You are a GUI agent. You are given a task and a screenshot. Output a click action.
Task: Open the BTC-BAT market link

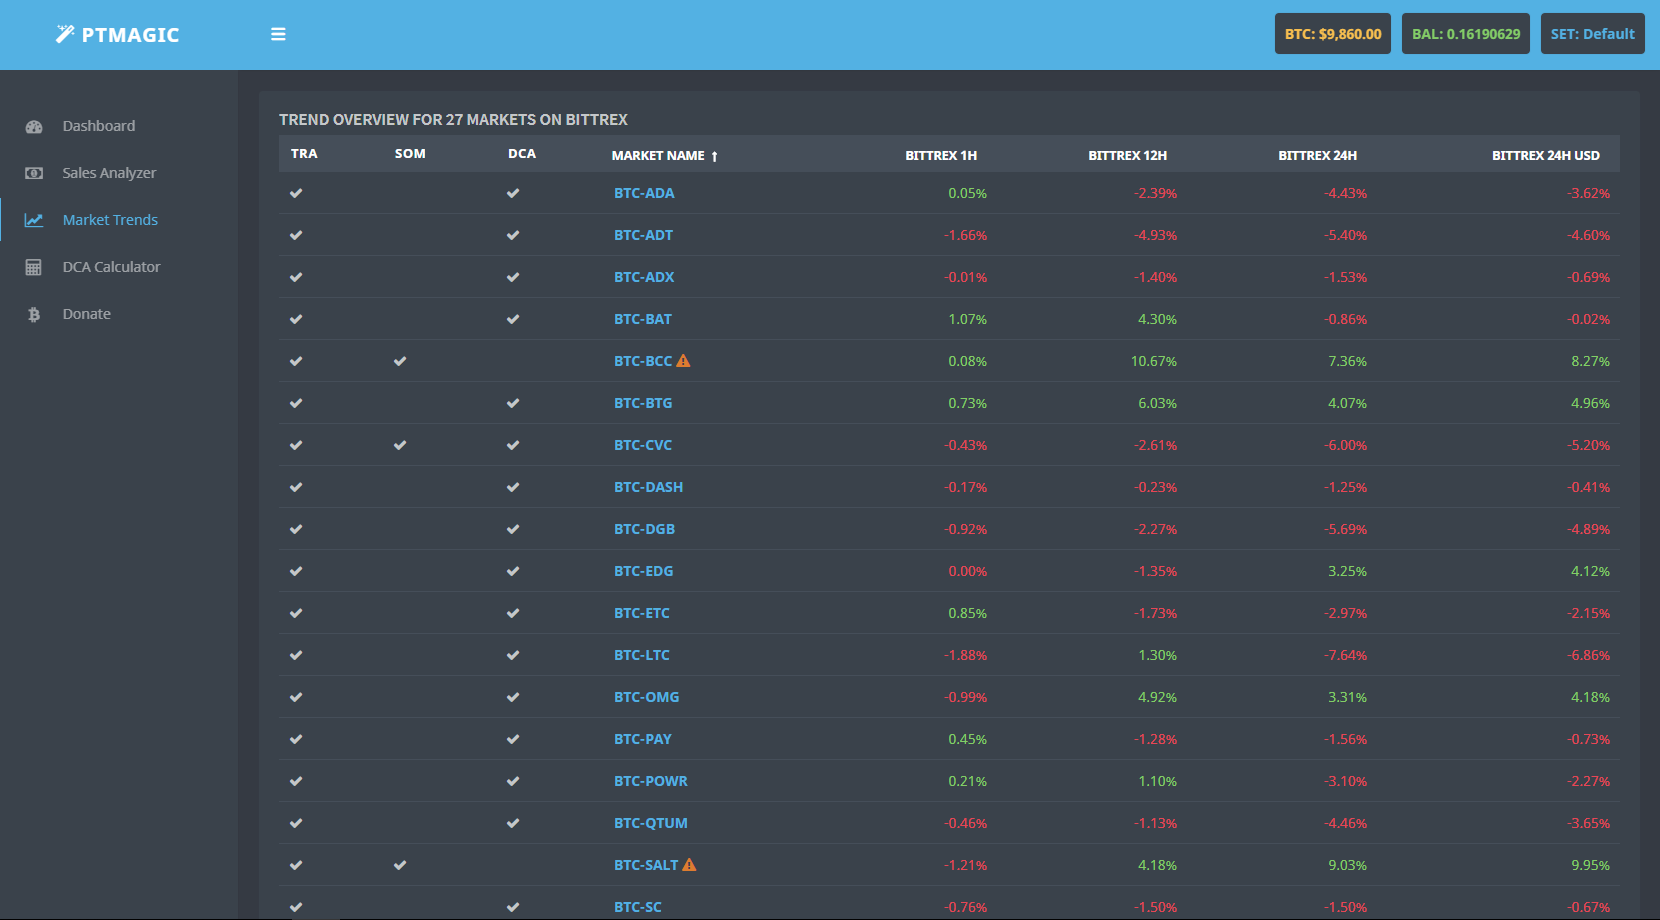643,319
